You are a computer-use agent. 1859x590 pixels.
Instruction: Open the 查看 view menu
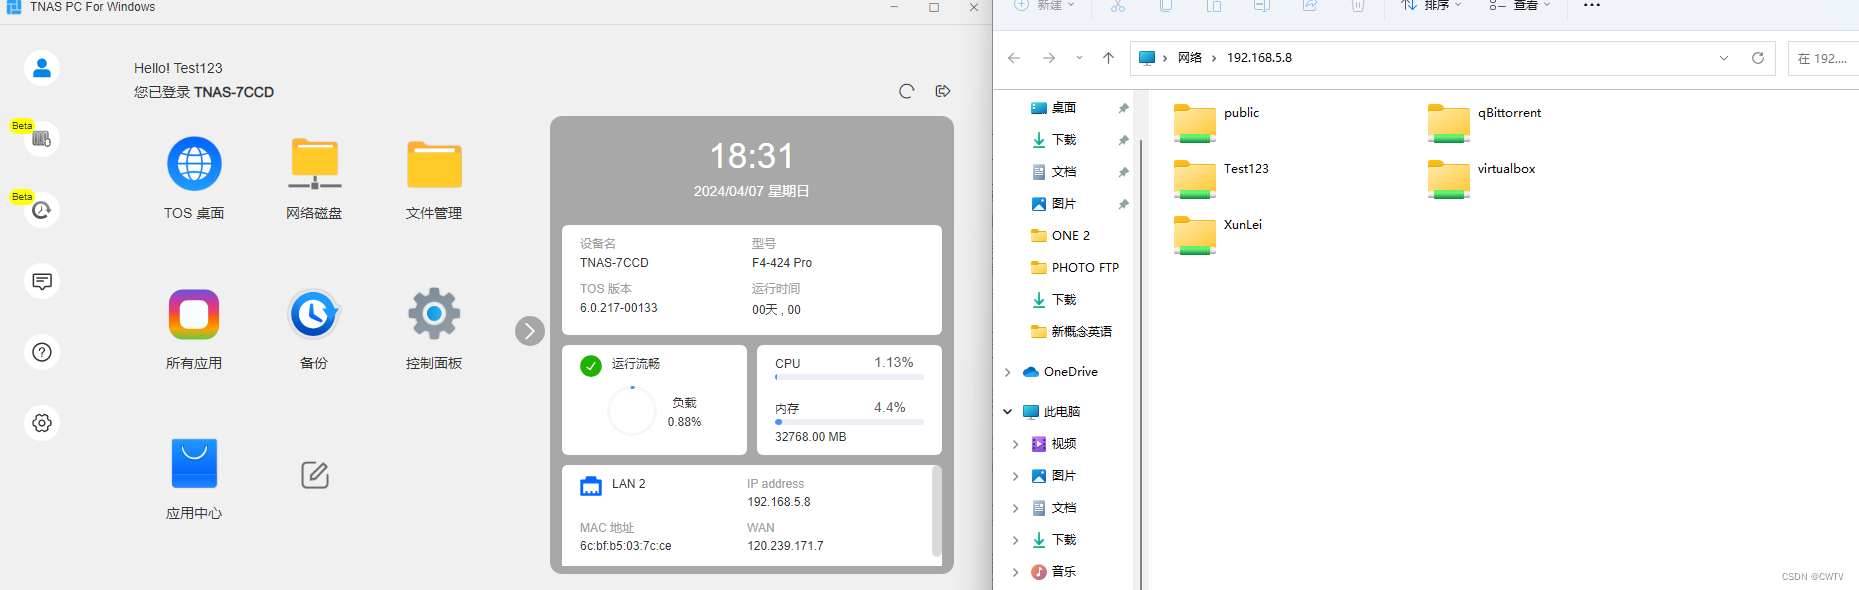(1520, 5)
